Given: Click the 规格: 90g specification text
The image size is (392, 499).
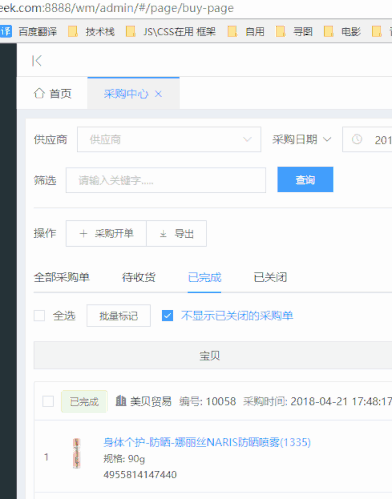Looking at the screenshot, I should [124, 459].
